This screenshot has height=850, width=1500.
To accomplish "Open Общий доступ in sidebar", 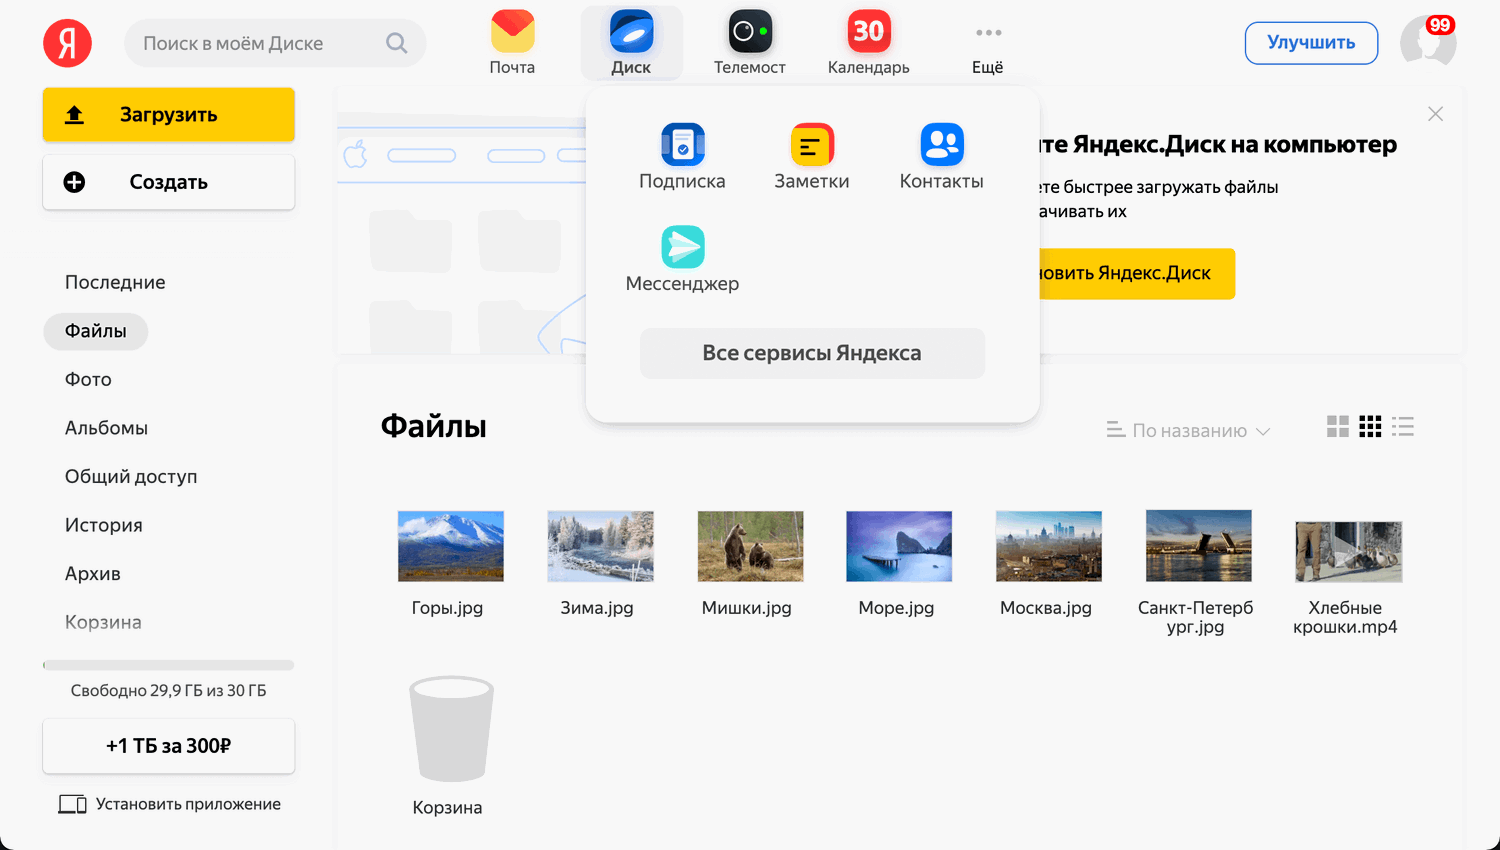I will [x=131, y=476].
